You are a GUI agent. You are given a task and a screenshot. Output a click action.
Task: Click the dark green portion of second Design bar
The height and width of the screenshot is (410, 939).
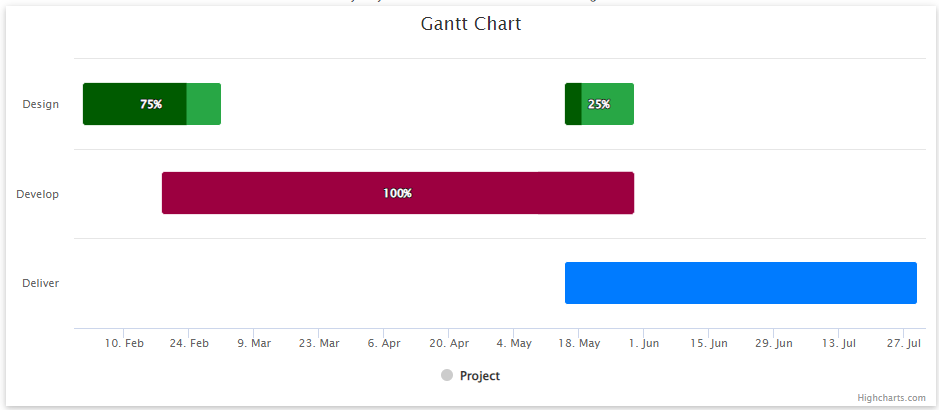click(573, 104)
